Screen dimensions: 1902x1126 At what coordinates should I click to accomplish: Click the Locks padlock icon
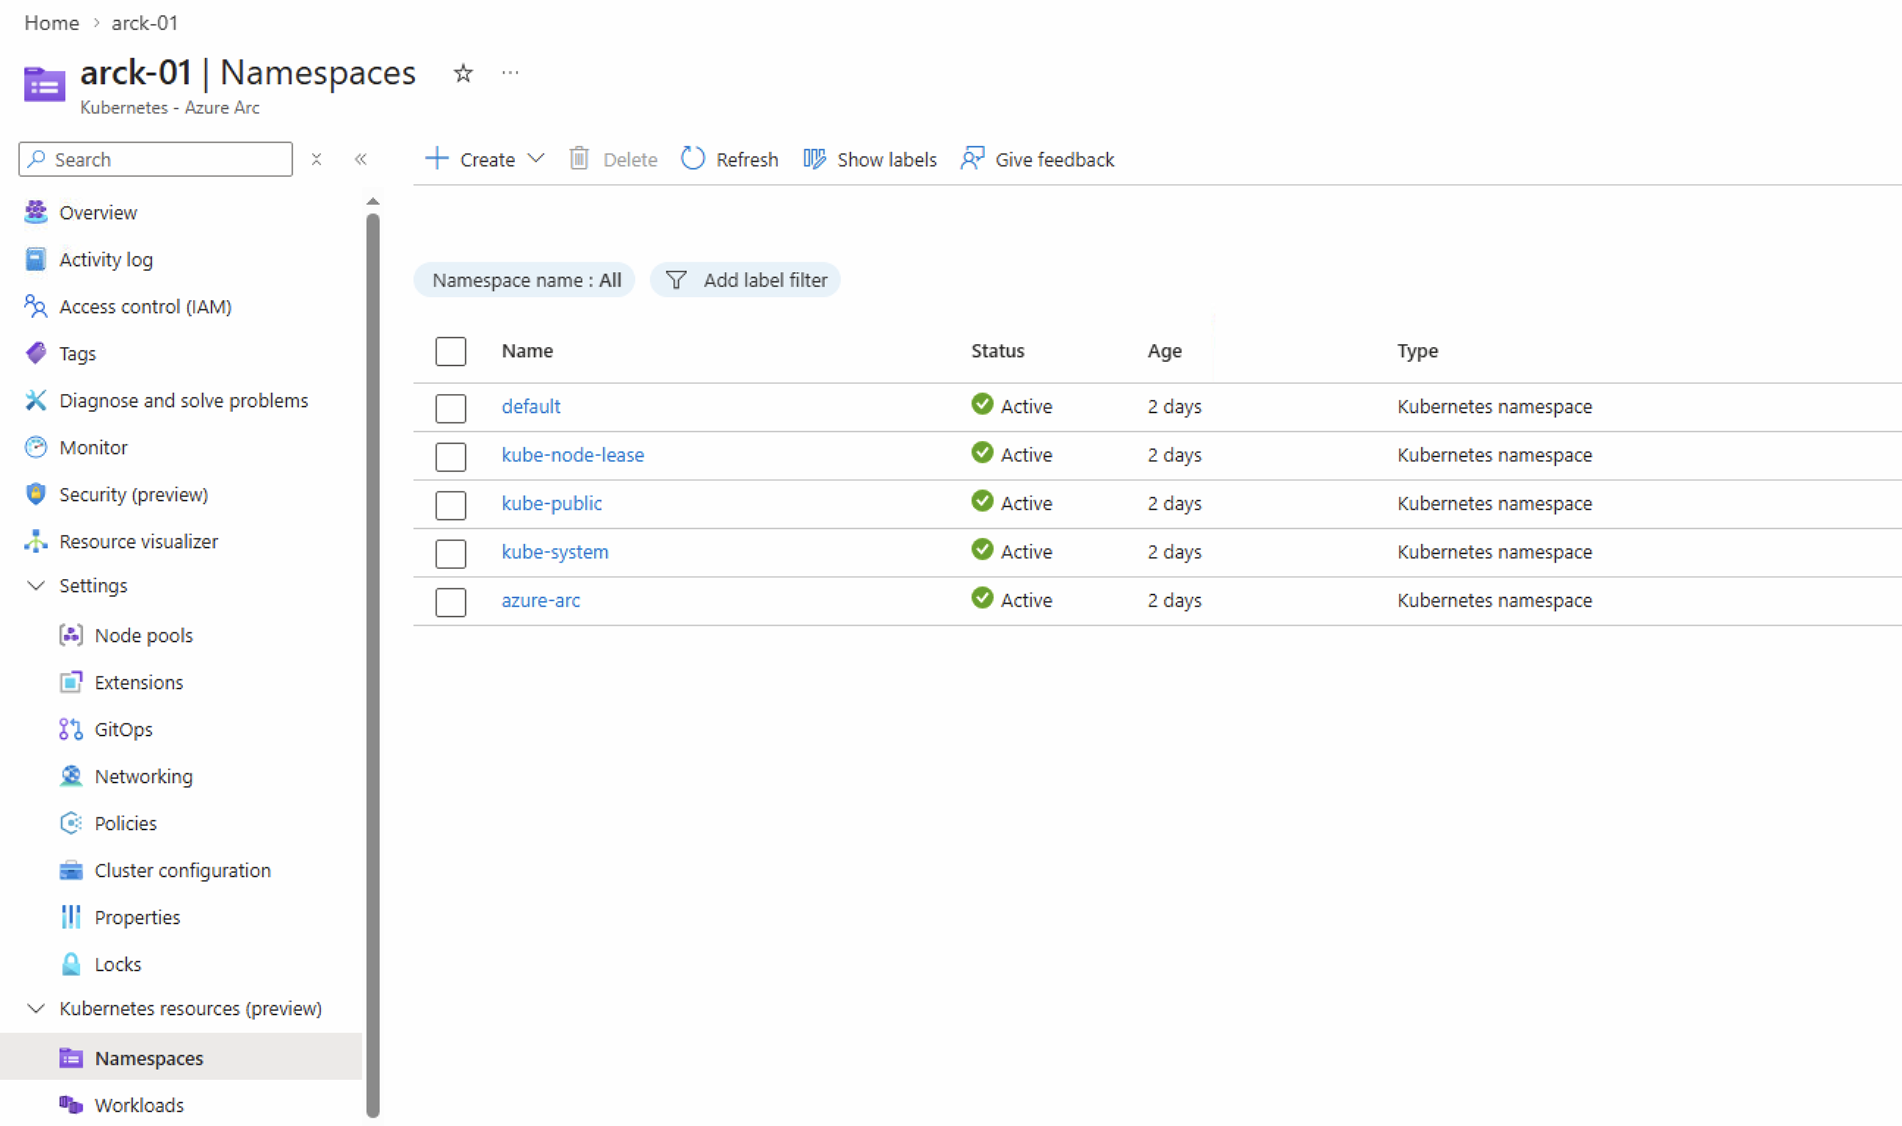tap(71, 964)
